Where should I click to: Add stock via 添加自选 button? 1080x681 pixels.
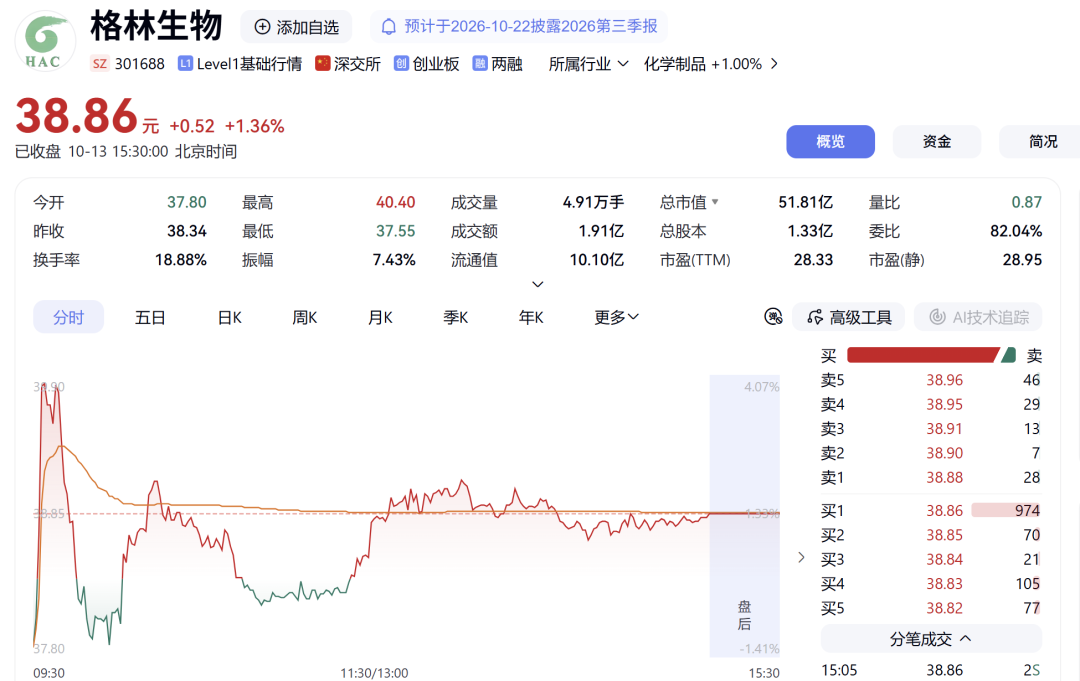pos(296,27)
